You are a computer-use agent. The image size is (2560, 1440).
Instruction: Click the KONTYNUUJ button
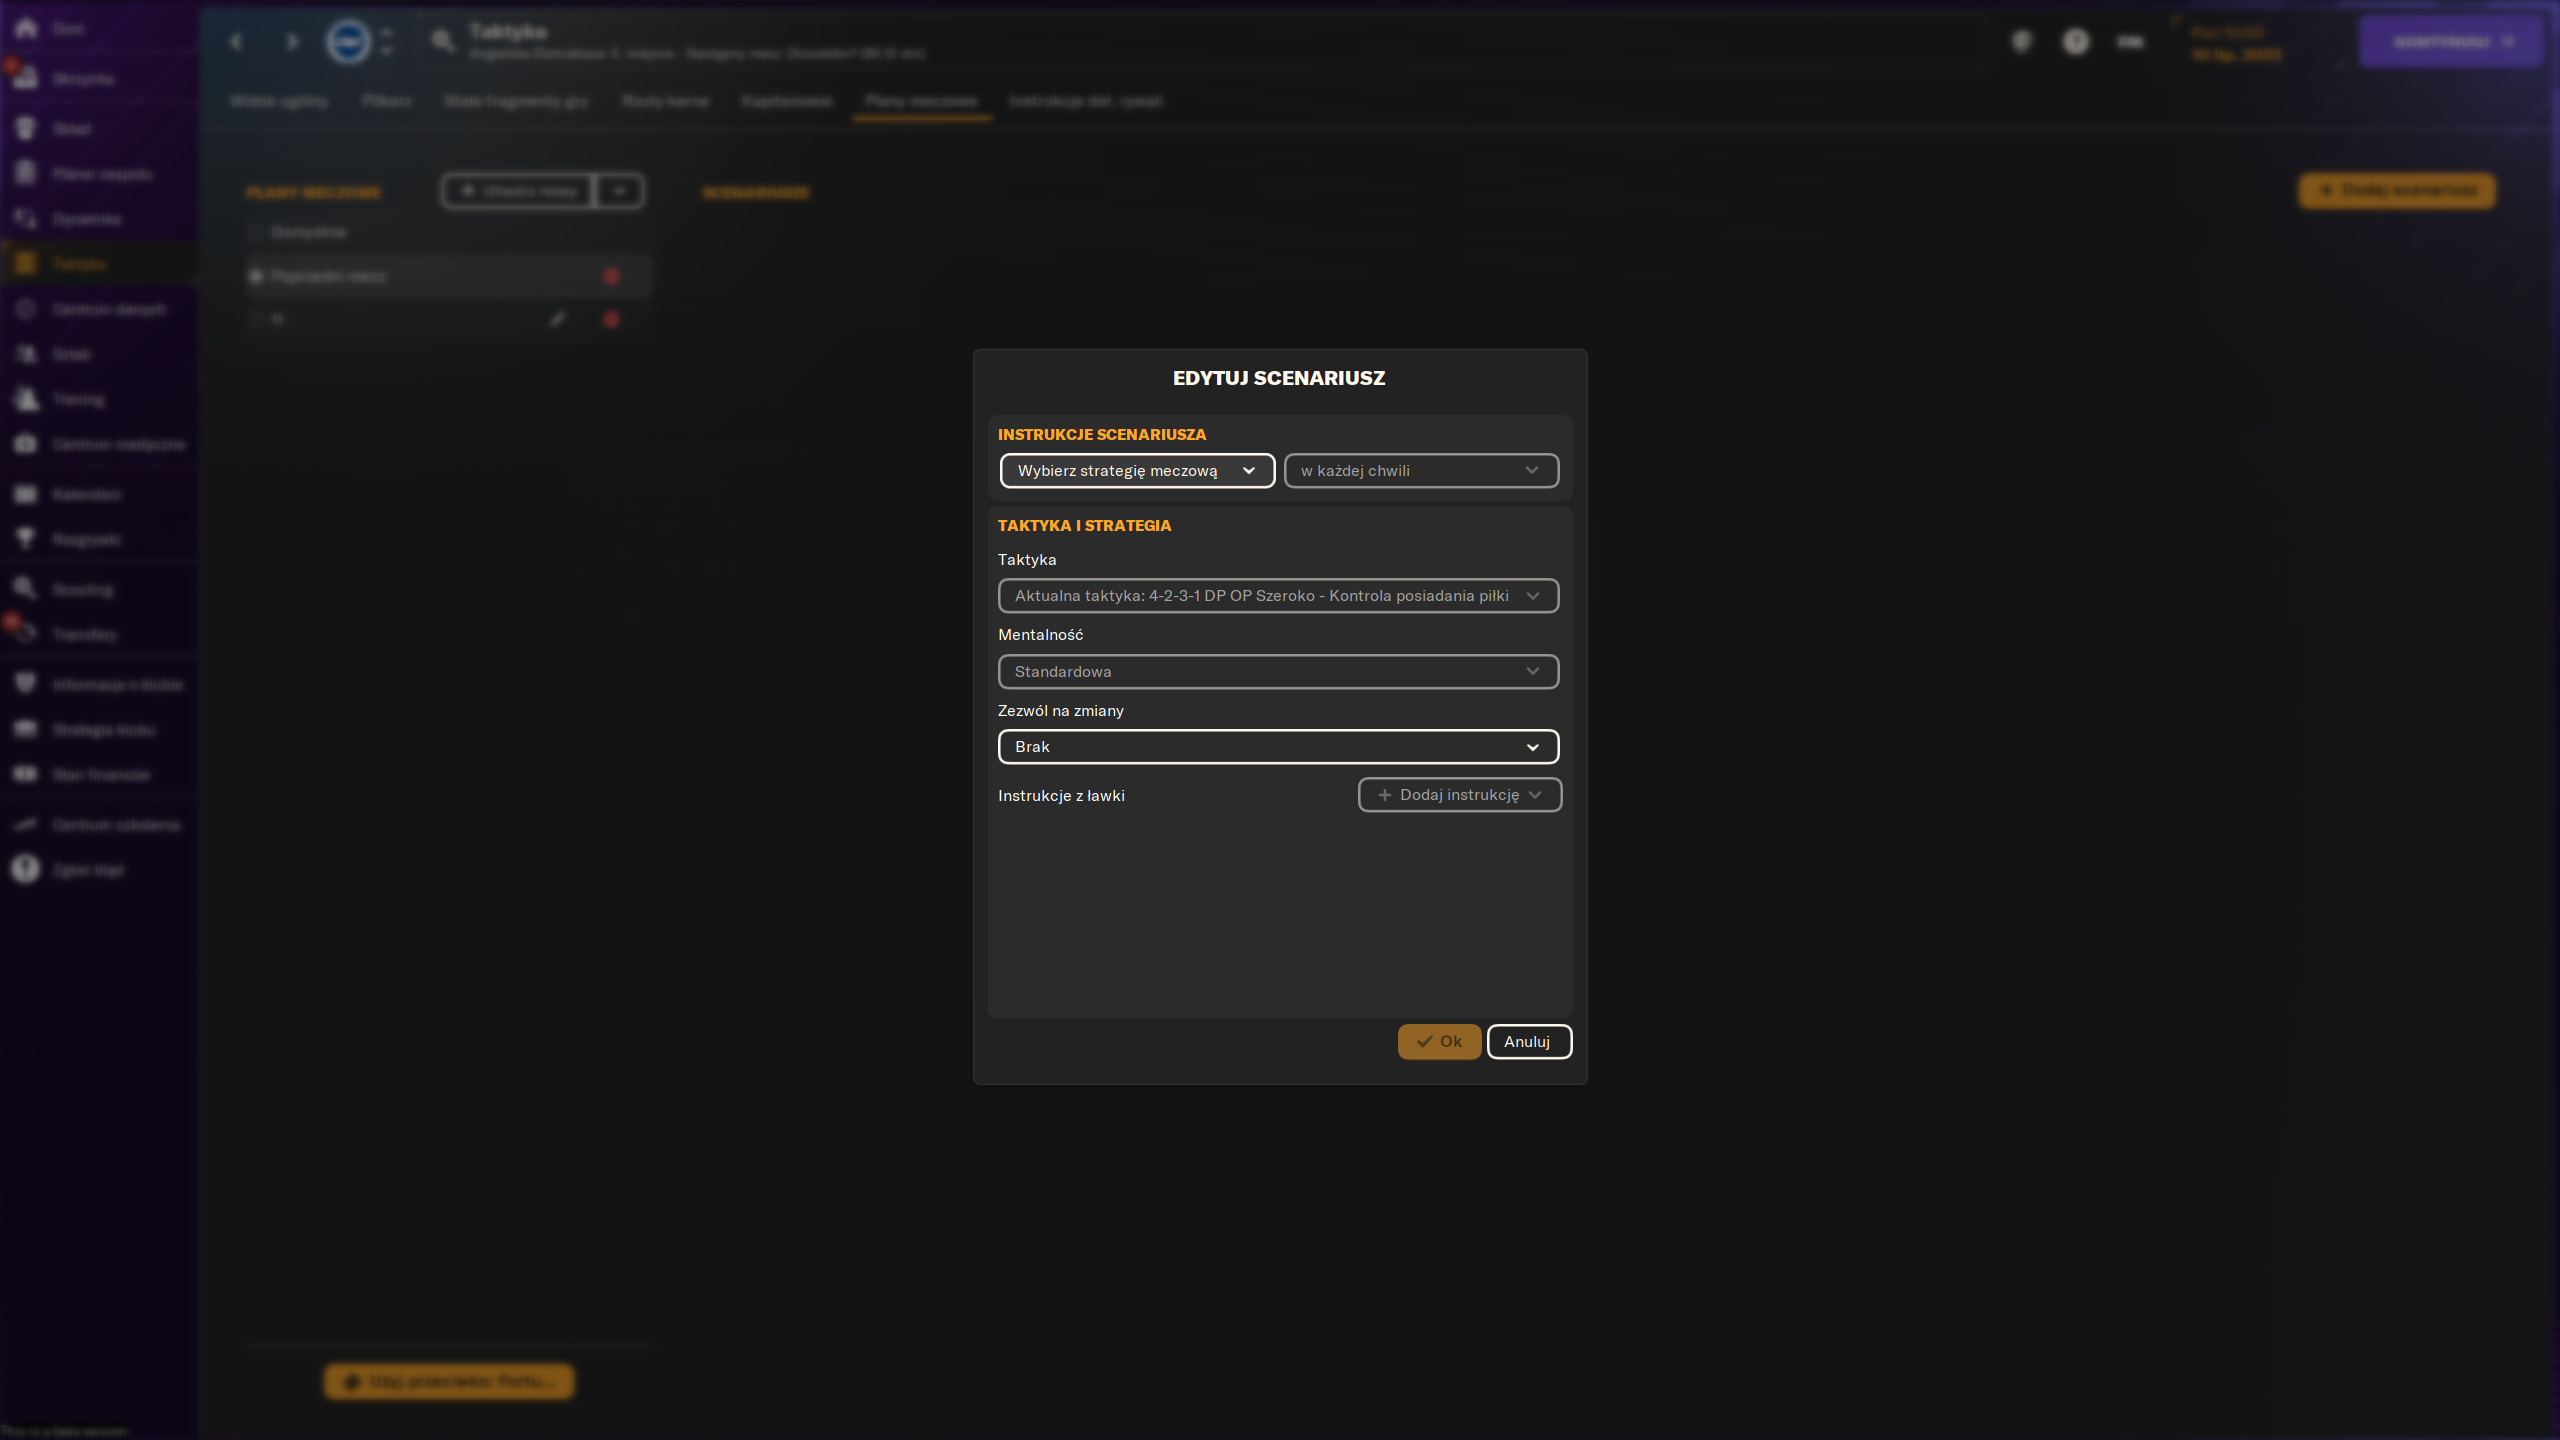click(2451, 42)
